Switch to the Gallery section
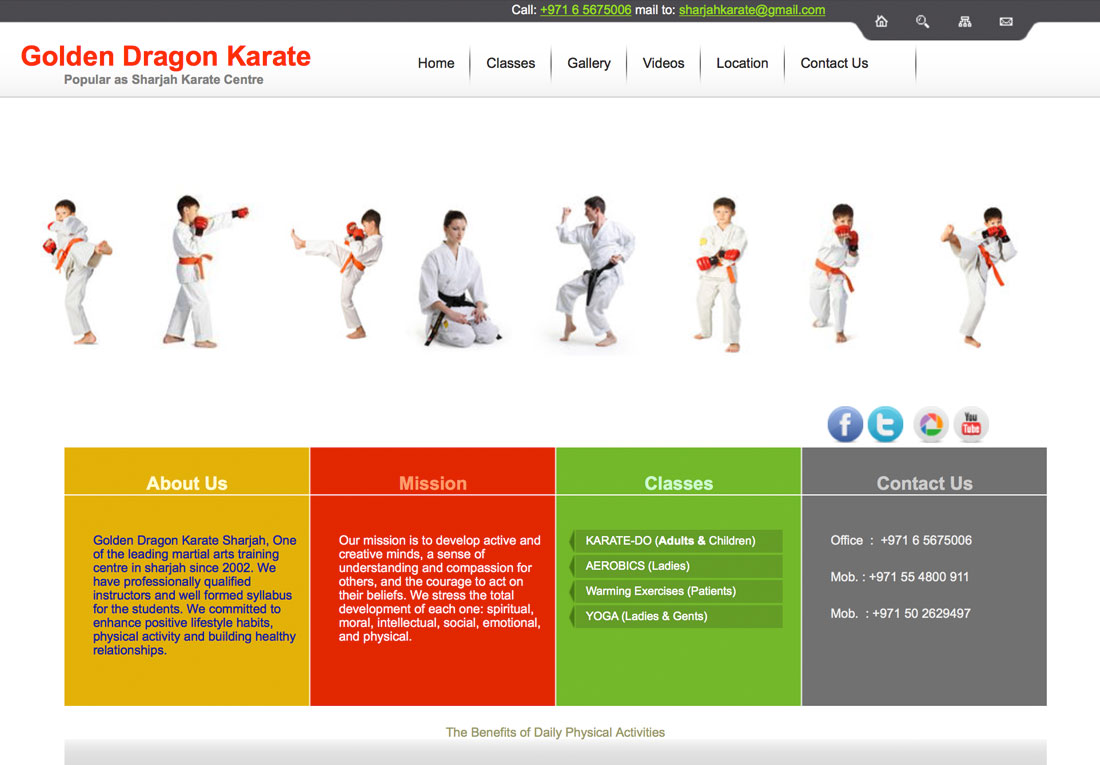1100x765 pixels. [x=588, y=62]
